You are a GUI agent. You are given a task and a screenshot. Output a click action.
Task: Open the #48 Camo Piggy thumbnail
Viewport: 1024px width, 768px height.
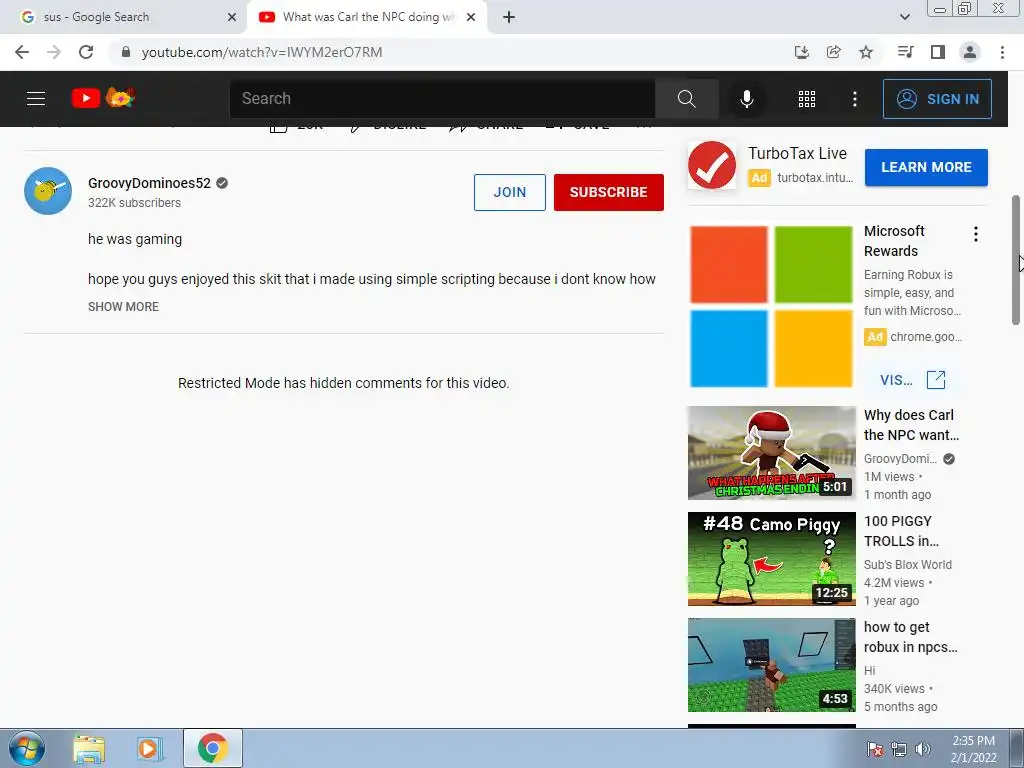click(x=771, y=559)
